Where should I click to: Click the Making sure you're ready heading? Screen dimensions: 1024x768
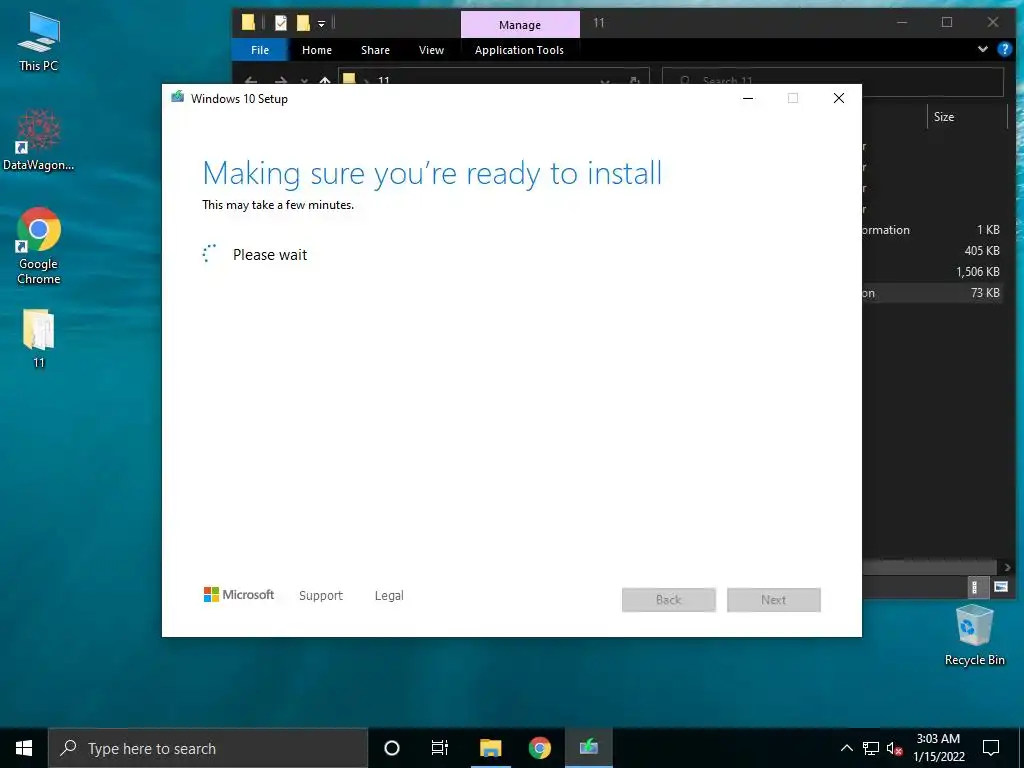(x=432, y=174)
